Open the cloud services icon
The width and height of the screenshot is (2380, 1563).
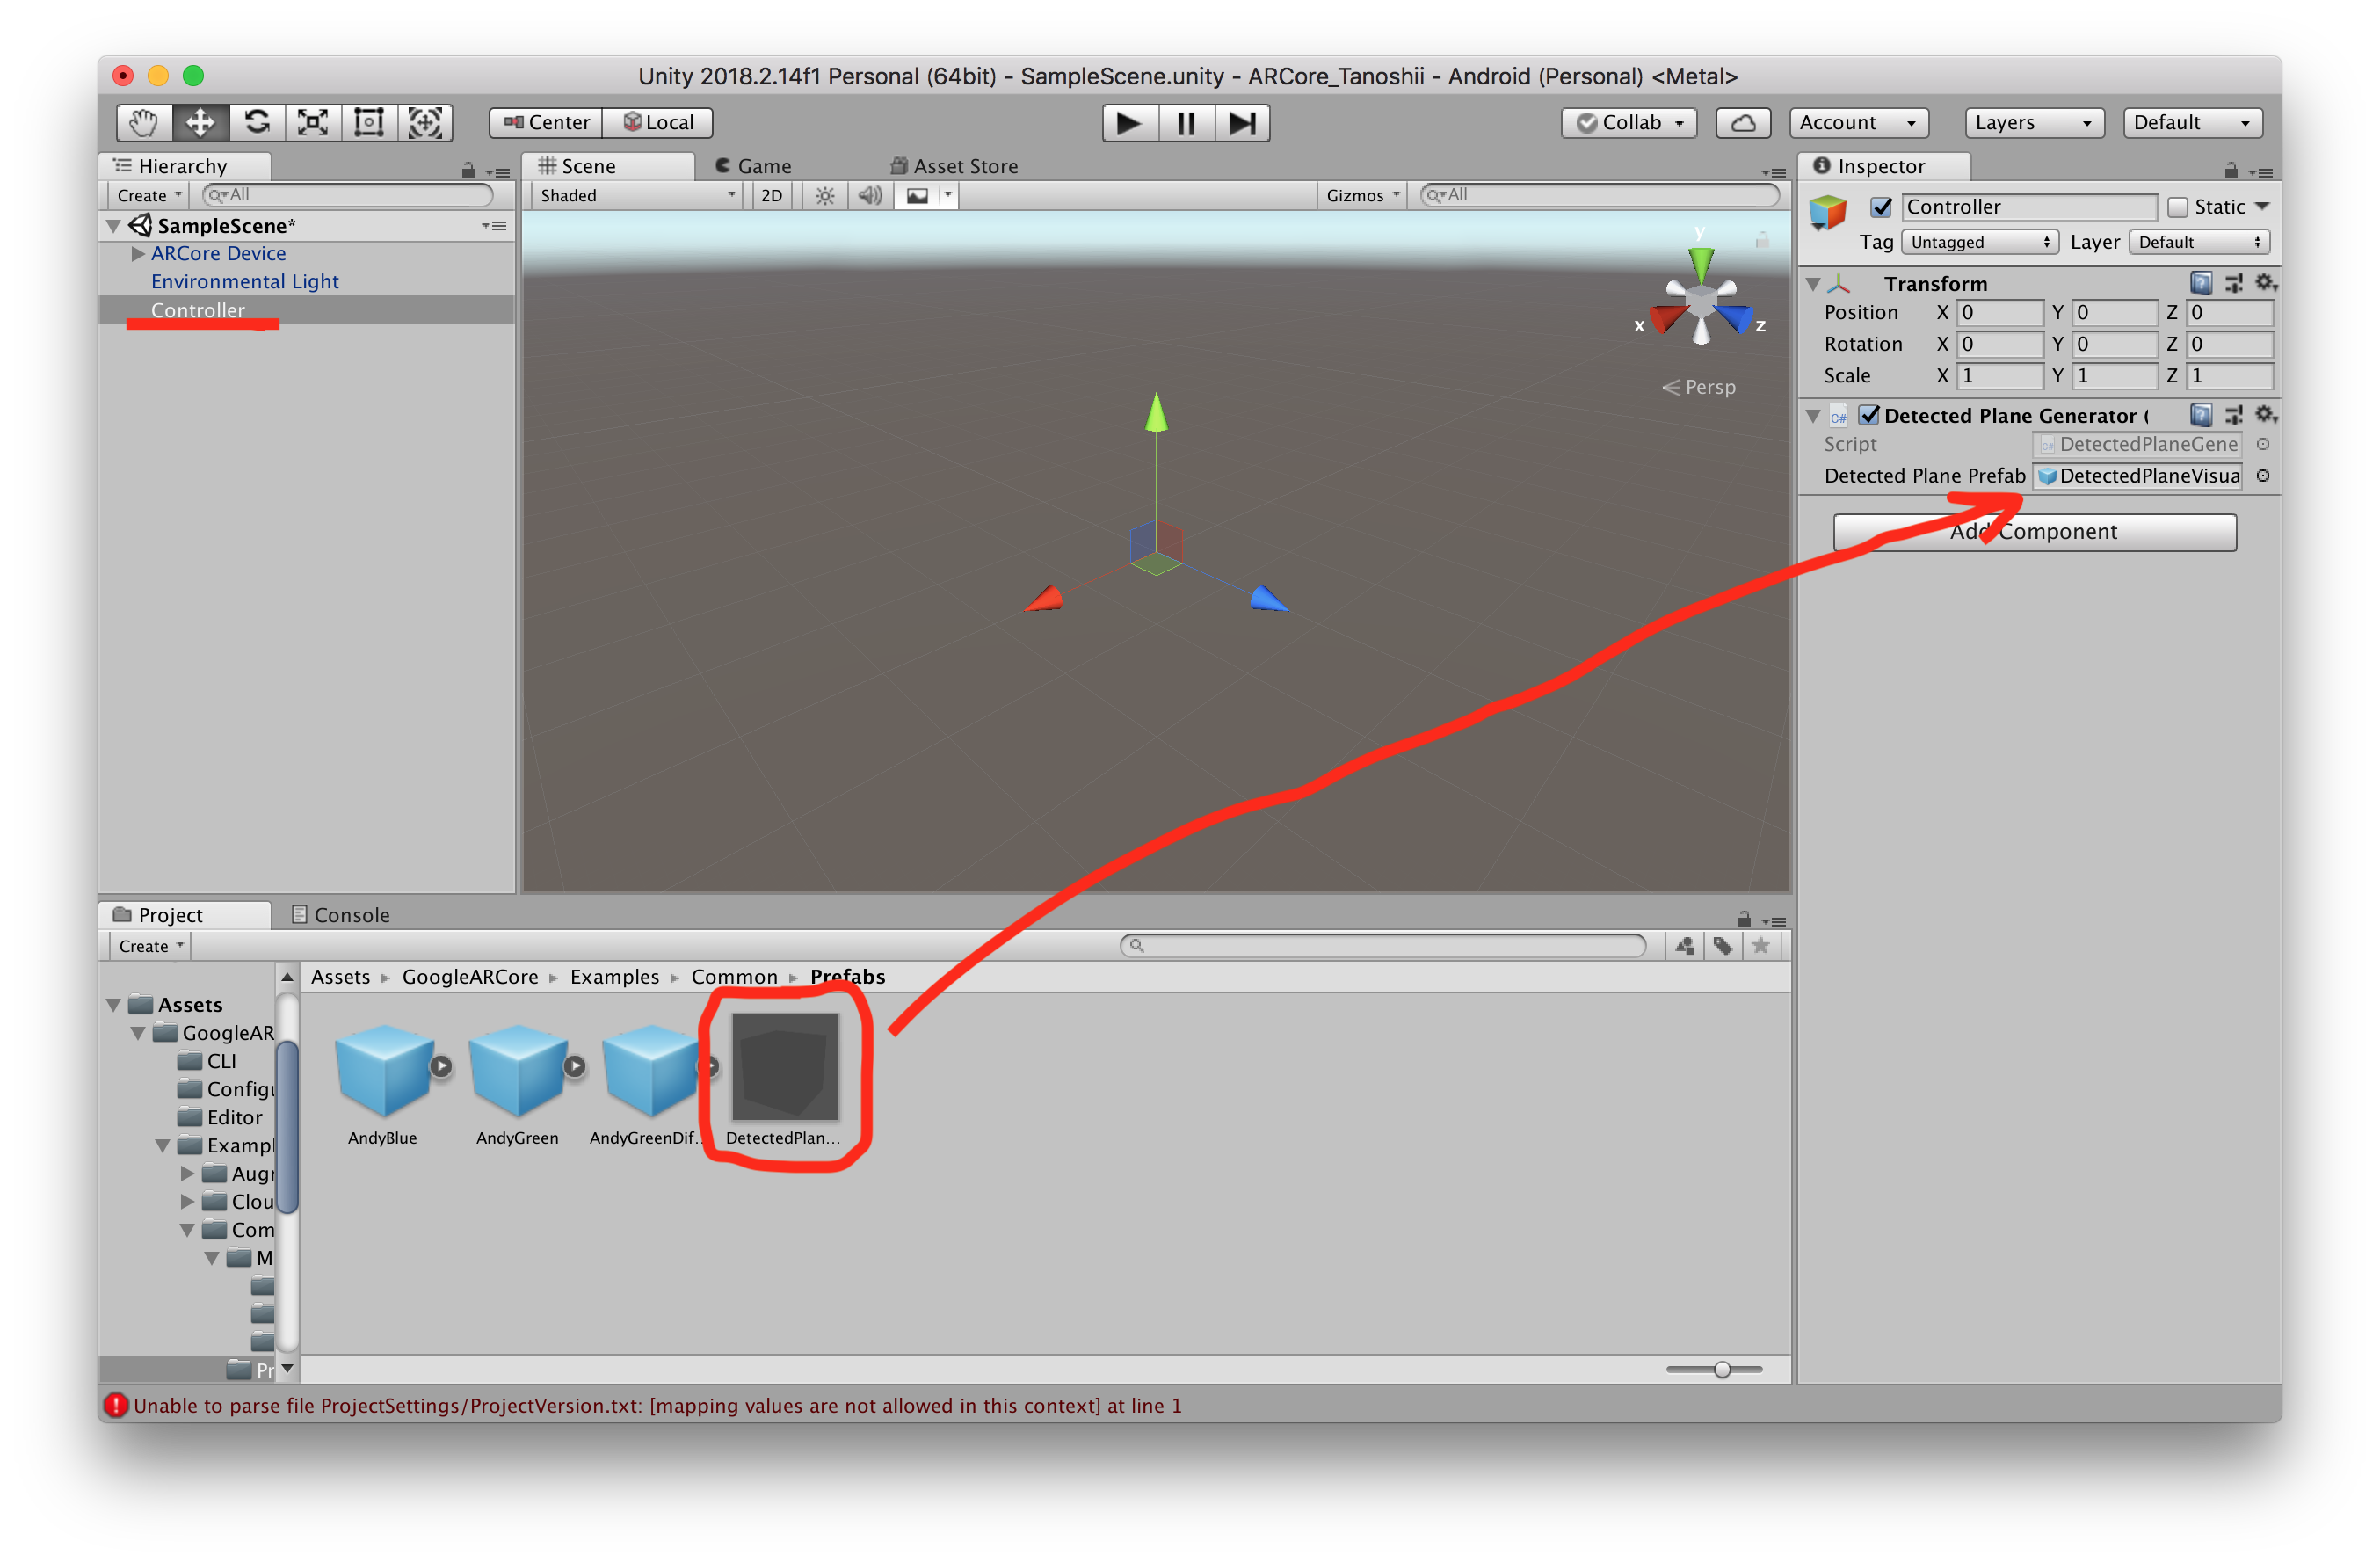(1743, 123)
